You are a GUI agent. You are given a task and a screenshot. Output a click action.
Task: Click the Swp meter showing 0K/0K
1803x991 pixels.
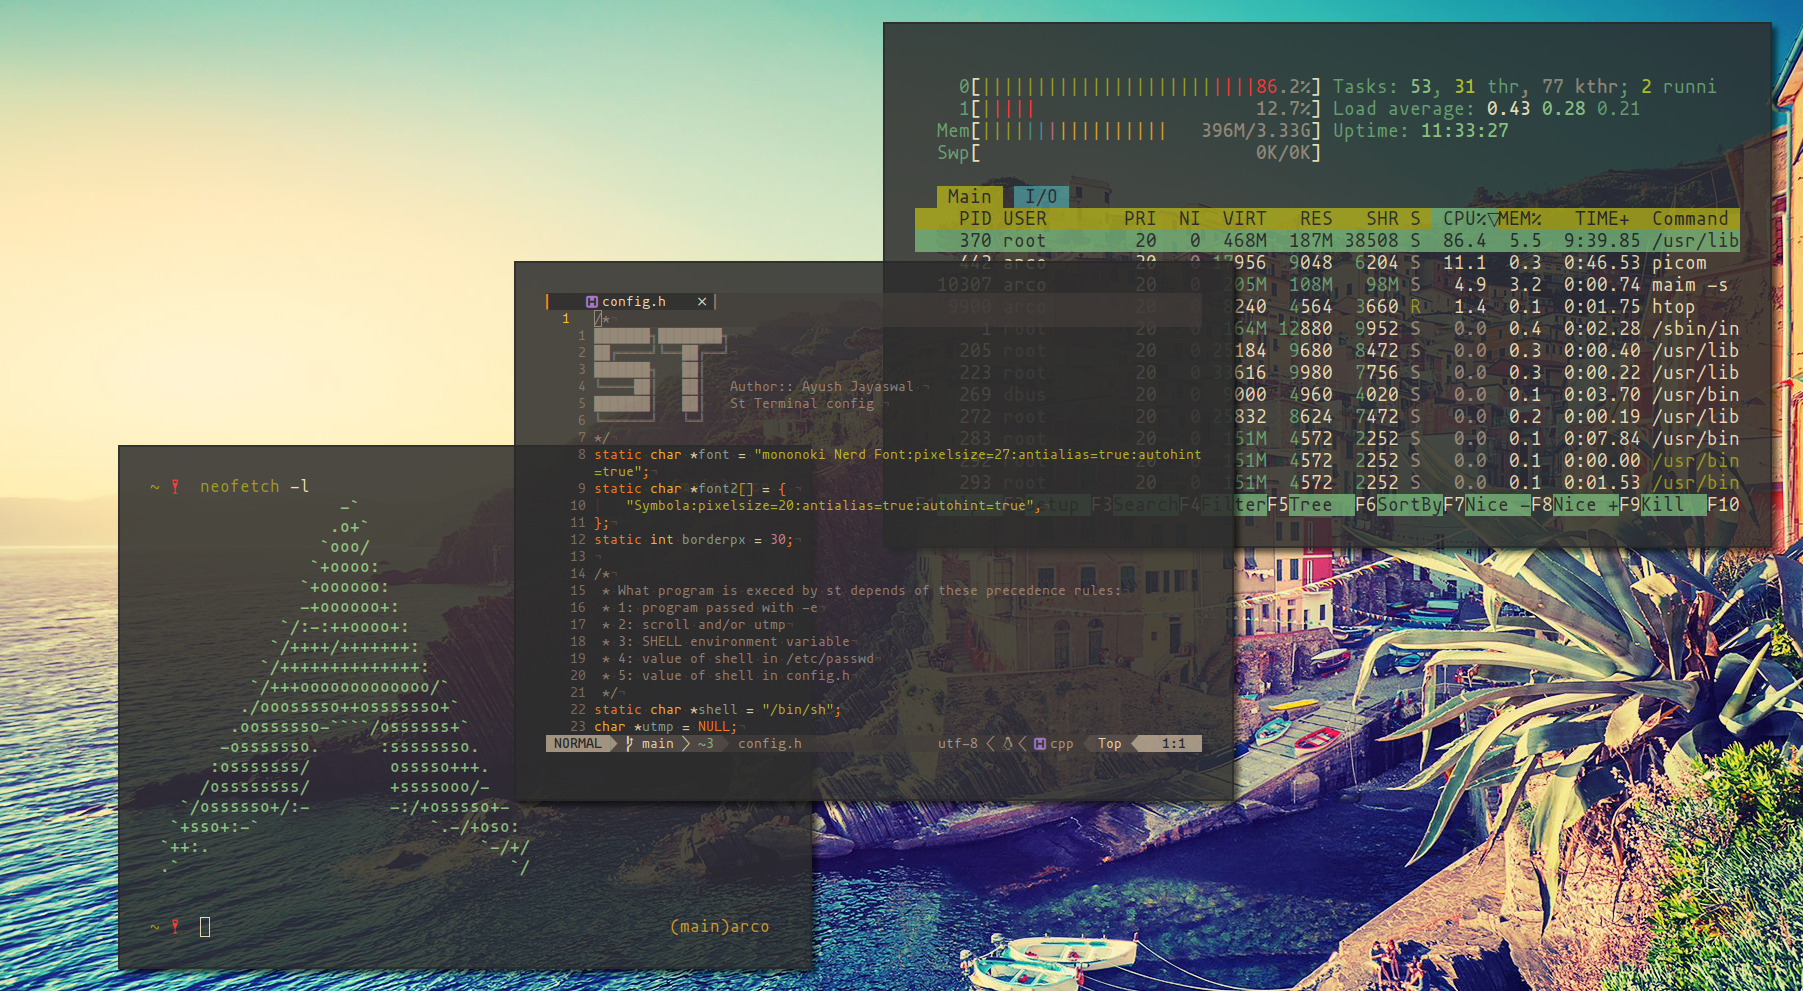point(1129,153)
